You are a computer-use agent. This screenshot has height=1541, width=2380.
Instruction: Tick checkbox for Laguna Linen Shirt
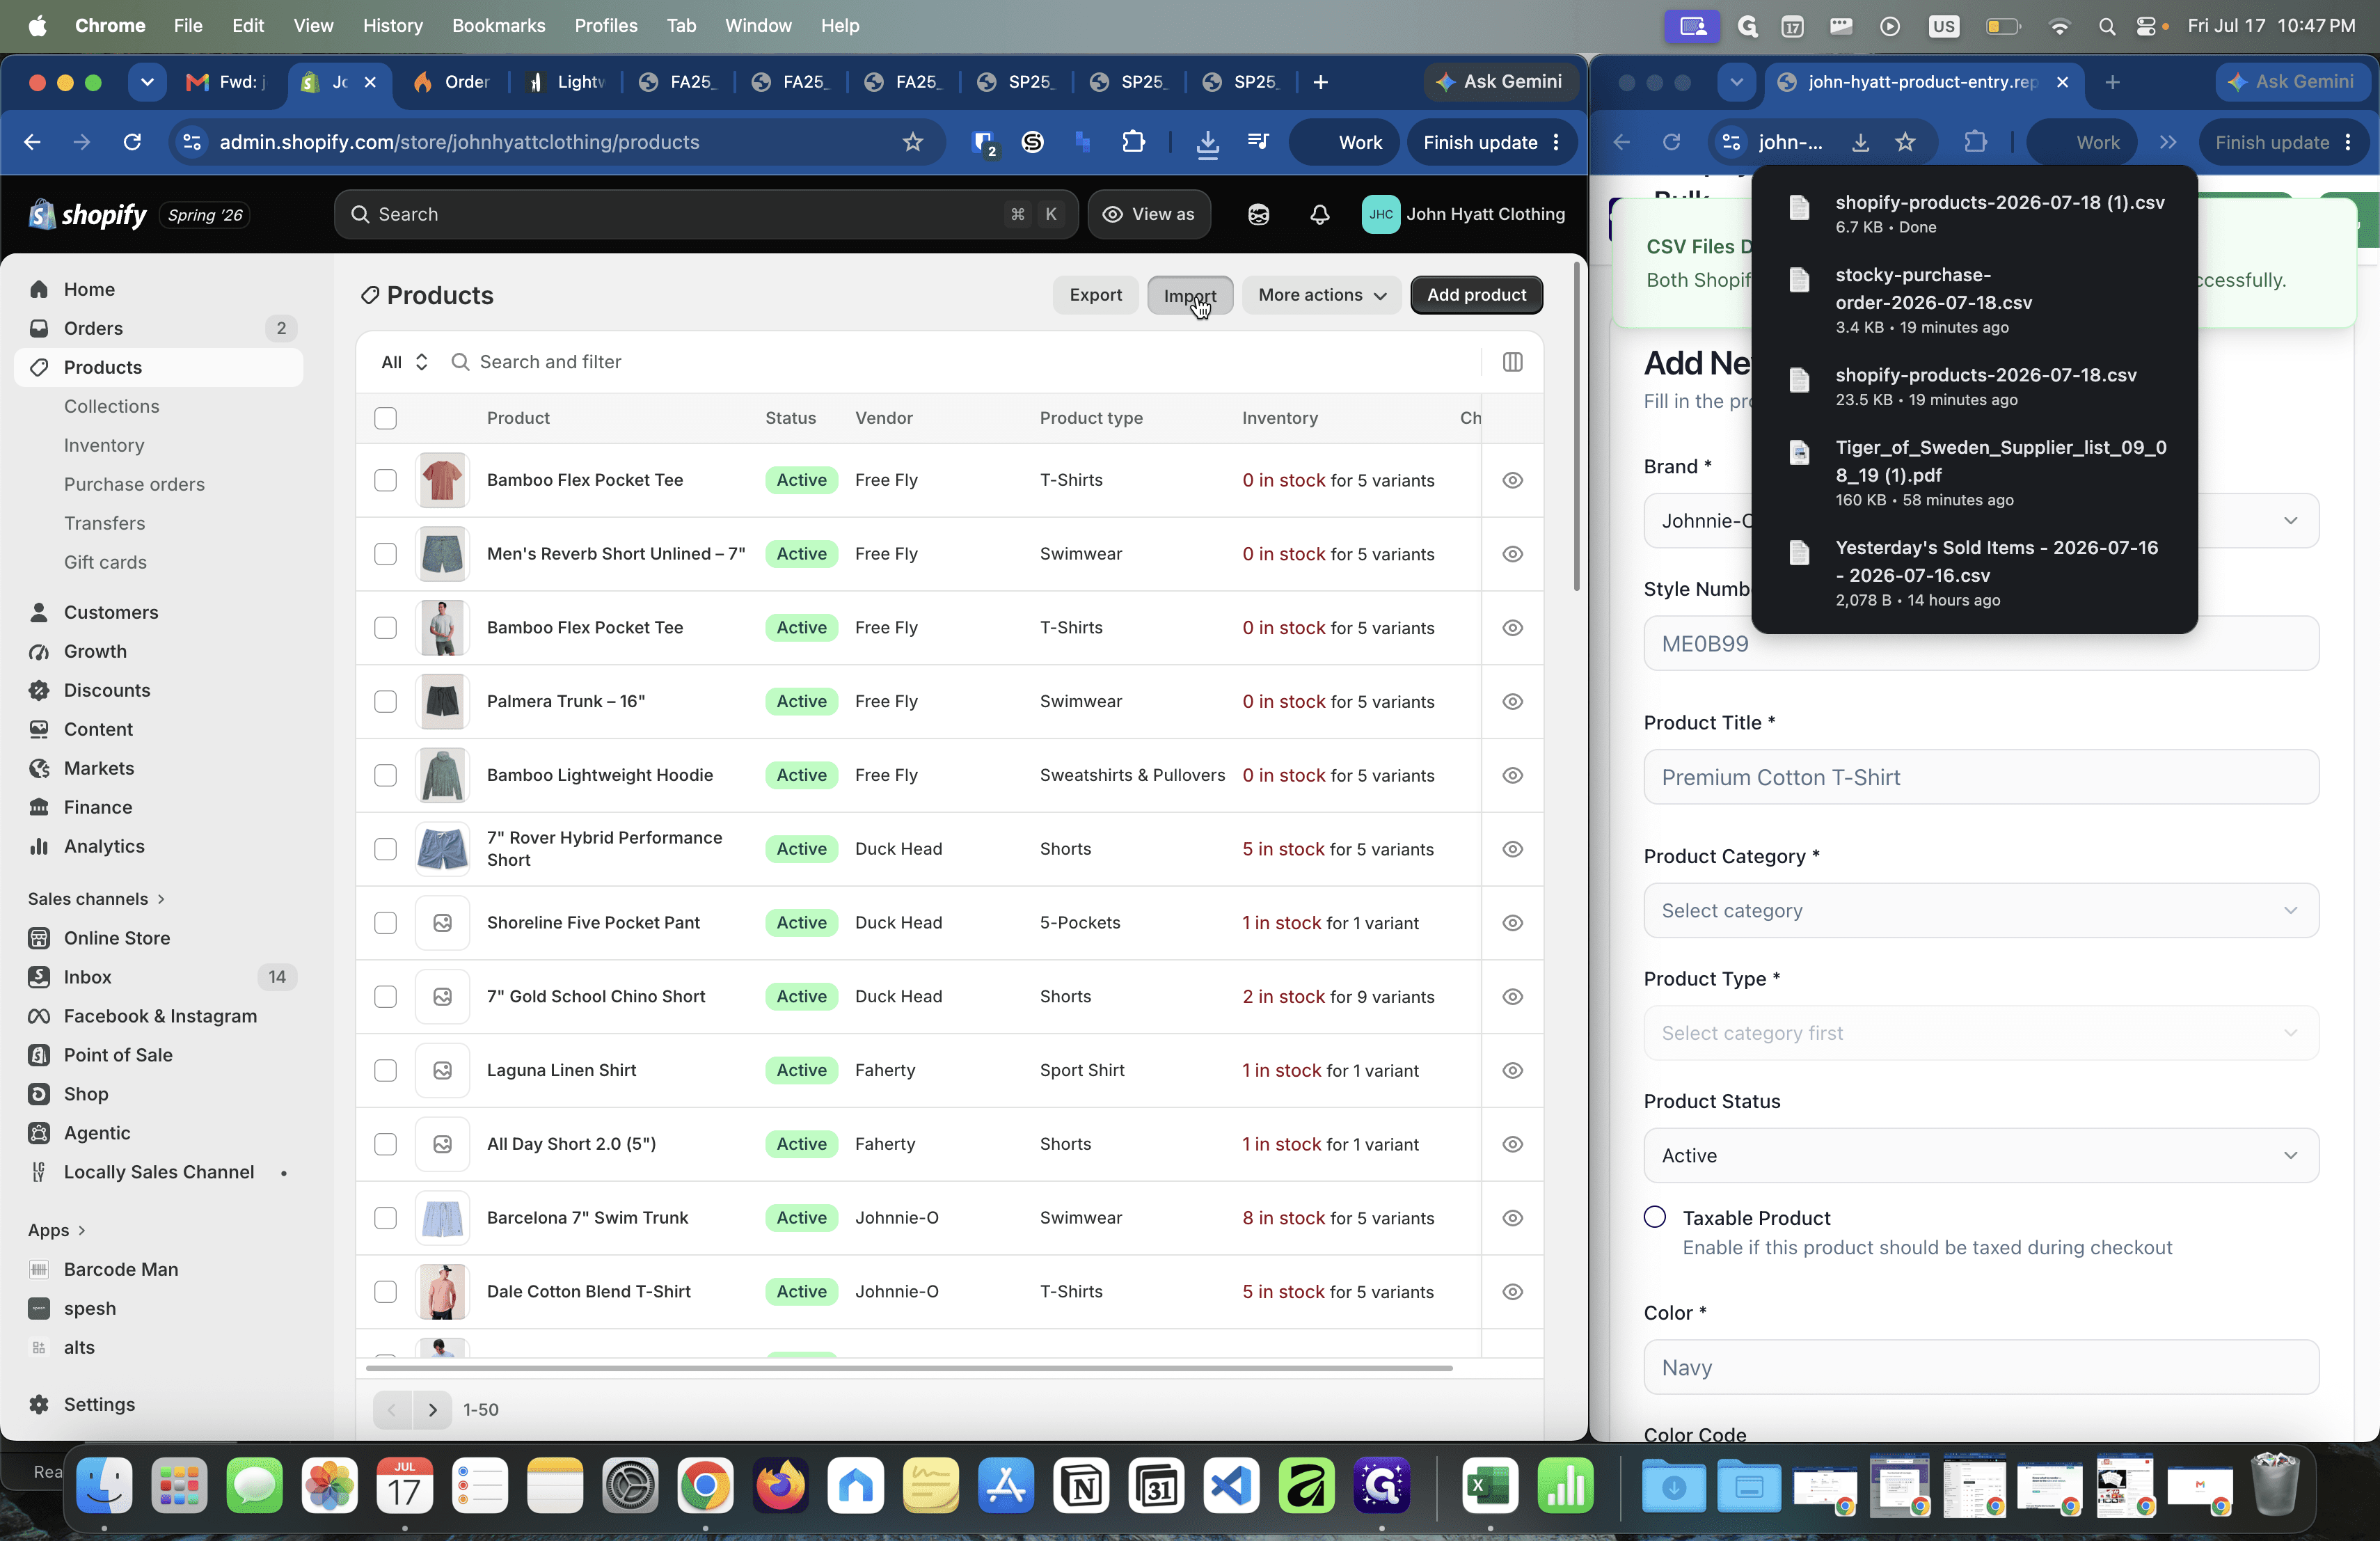[x=385, y=1071]
